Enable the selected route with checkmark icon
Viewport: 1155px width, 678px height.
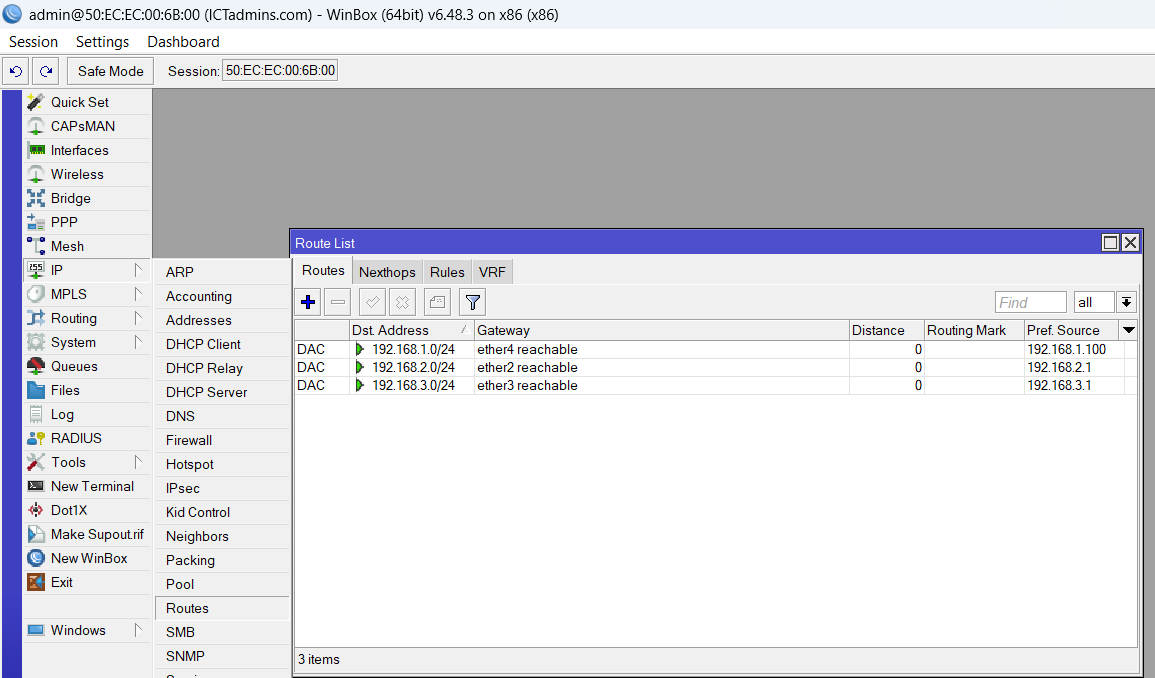369,301
